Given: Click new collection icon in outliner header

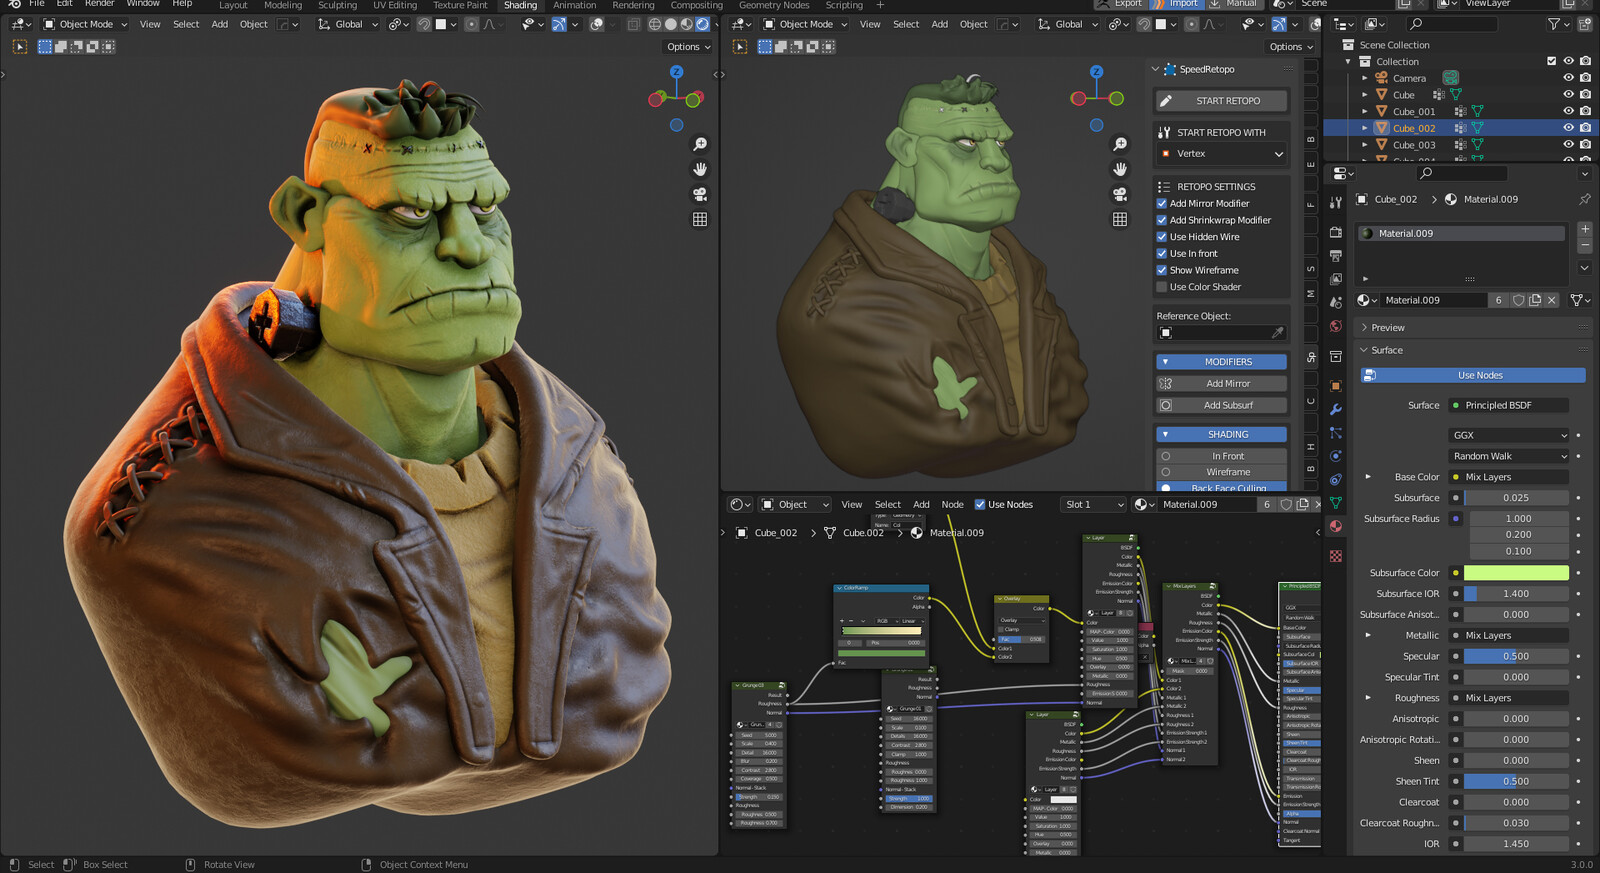Looking at the screenshot, I should click(1584, 24).
